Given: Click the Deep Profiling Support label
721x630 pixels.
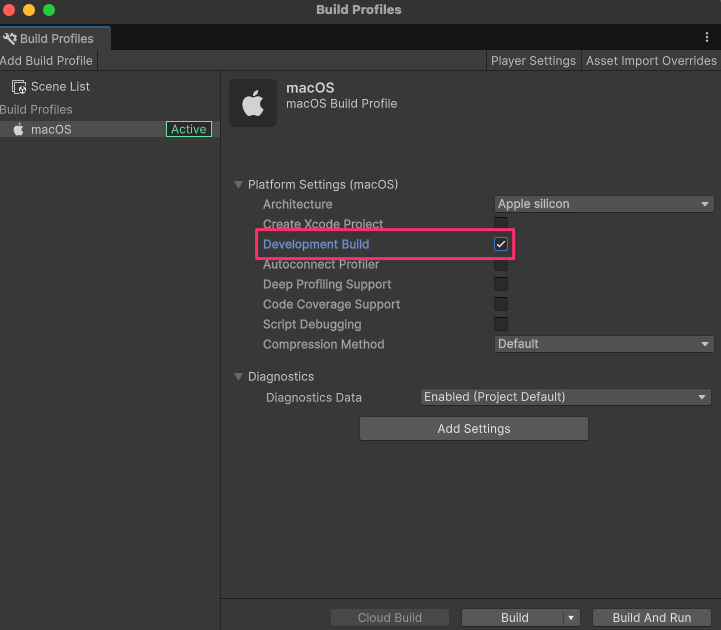Looking at the screenshot, I should pos(327,285).
